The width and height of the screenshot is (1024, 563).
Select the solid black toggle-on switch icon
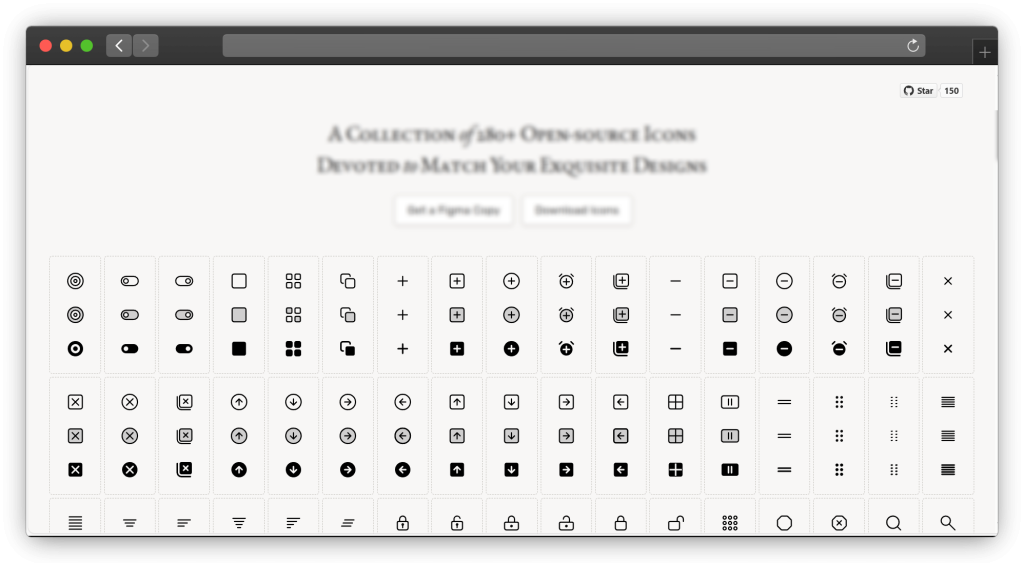(x=184, y=348)
